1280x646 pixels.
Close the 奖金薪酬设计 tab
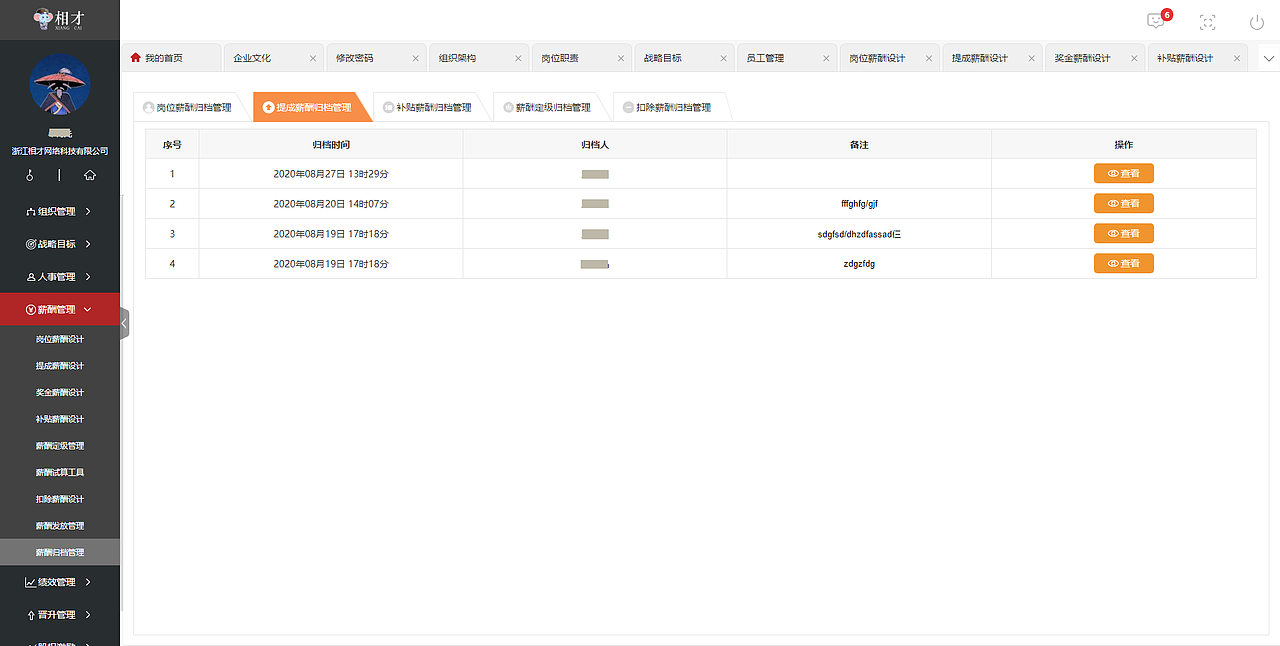point(1135,58)
